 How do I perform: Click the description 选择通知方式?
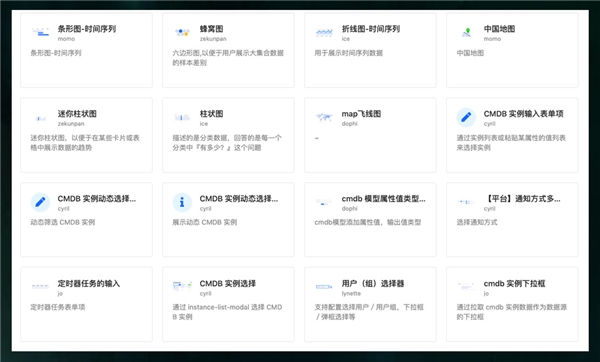tap(477, 222)
